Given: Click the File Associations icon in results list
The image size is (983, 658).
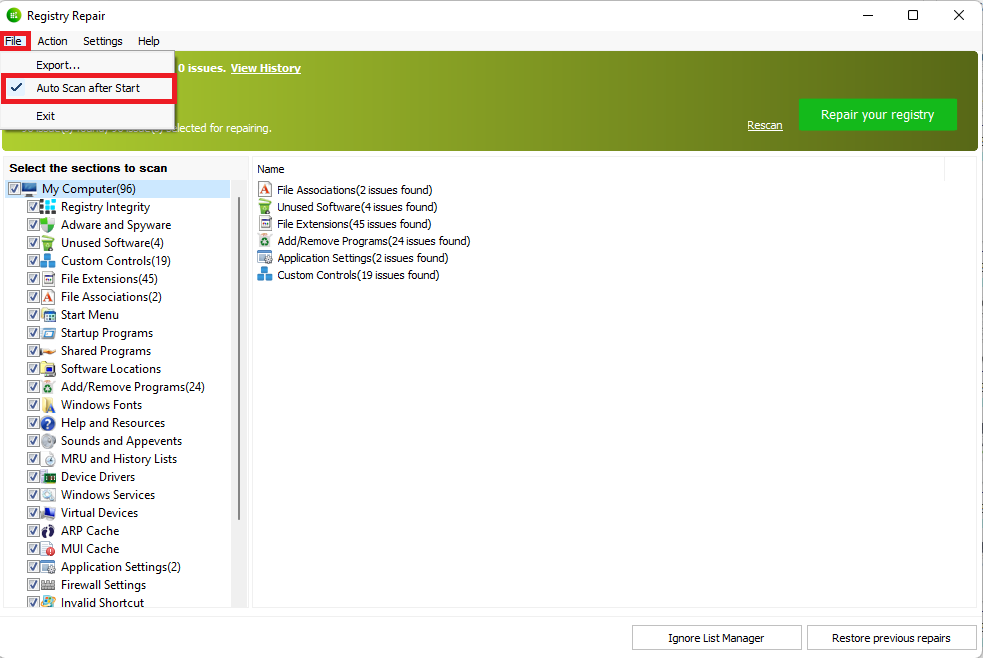Looking at the screenshot, I should tap(265, 190).
